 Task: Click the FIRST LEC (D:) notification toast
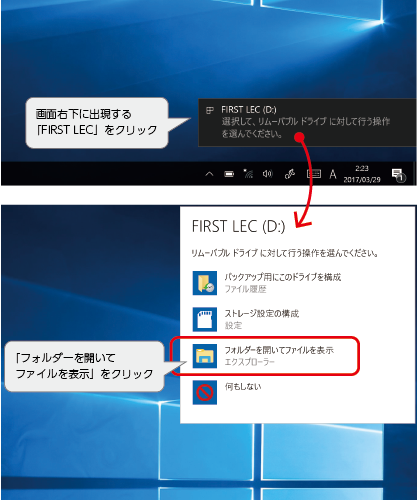point(307,122)
